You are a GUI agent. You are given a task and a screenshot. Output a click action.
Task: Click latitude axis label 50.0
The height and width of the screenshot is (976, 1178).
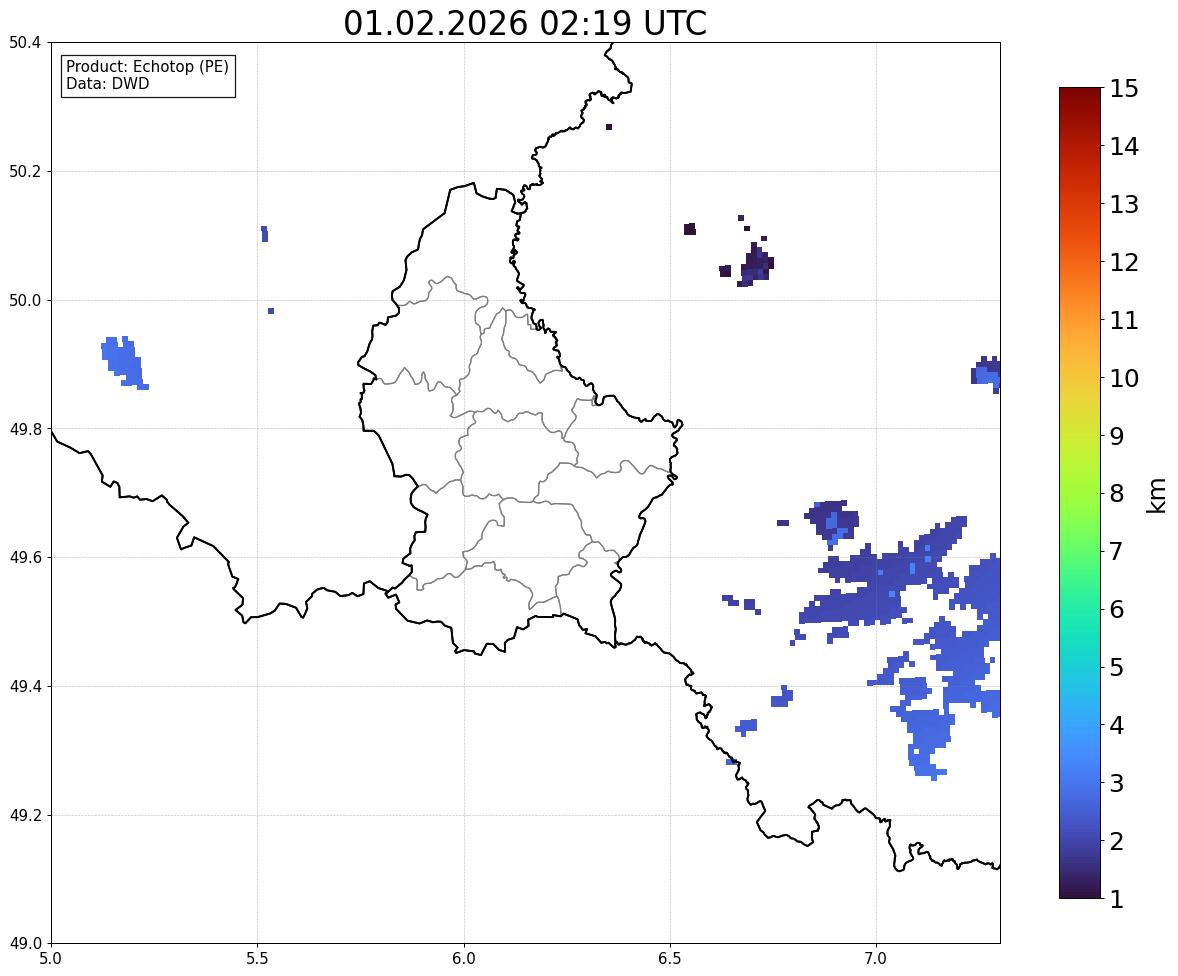[25, 301]
